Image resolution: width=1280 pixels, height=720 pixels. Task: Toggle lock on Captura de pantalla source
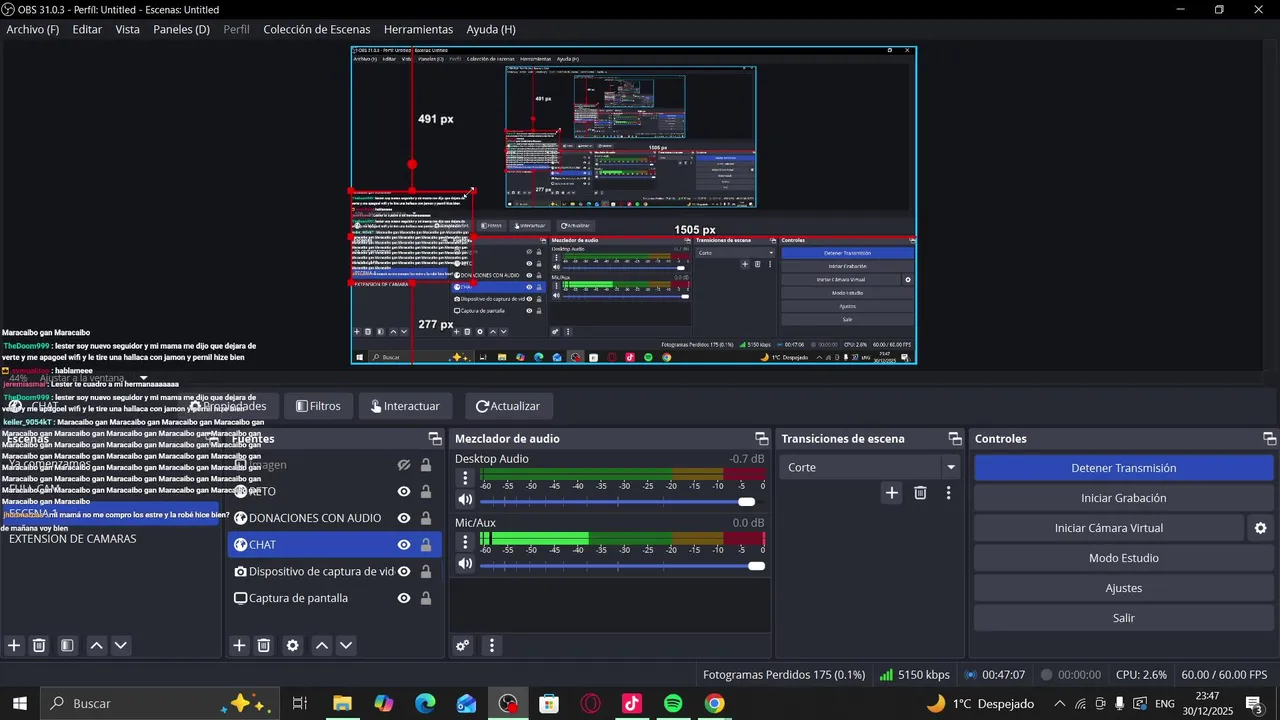click(426, 598)
